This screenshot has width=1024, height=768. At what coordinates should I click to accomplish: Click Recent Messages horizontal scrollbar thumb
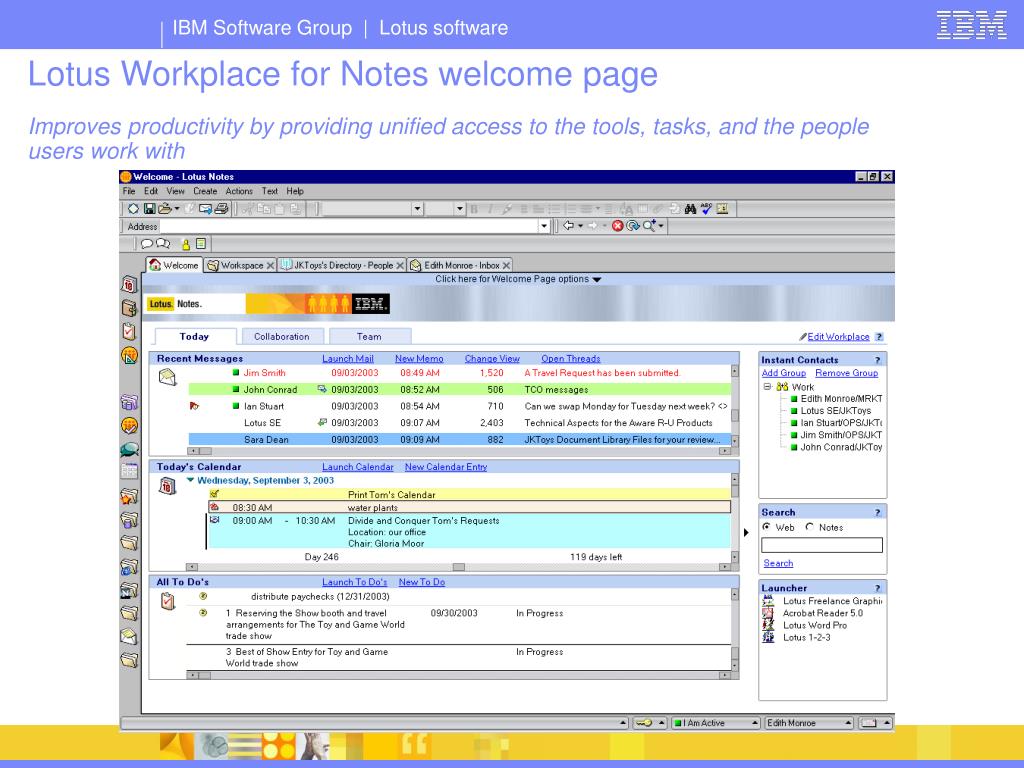click(x=206, y=451)
